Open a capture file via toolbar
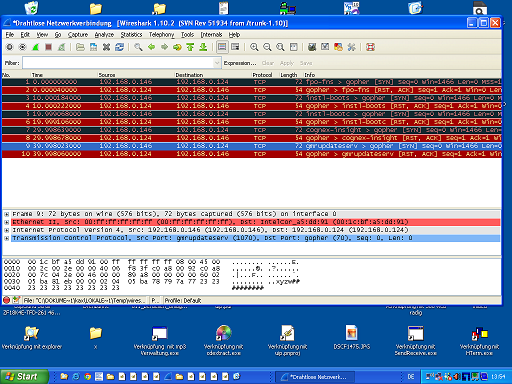The height and width of the screenshot is (384, 512). pos(80,47)
